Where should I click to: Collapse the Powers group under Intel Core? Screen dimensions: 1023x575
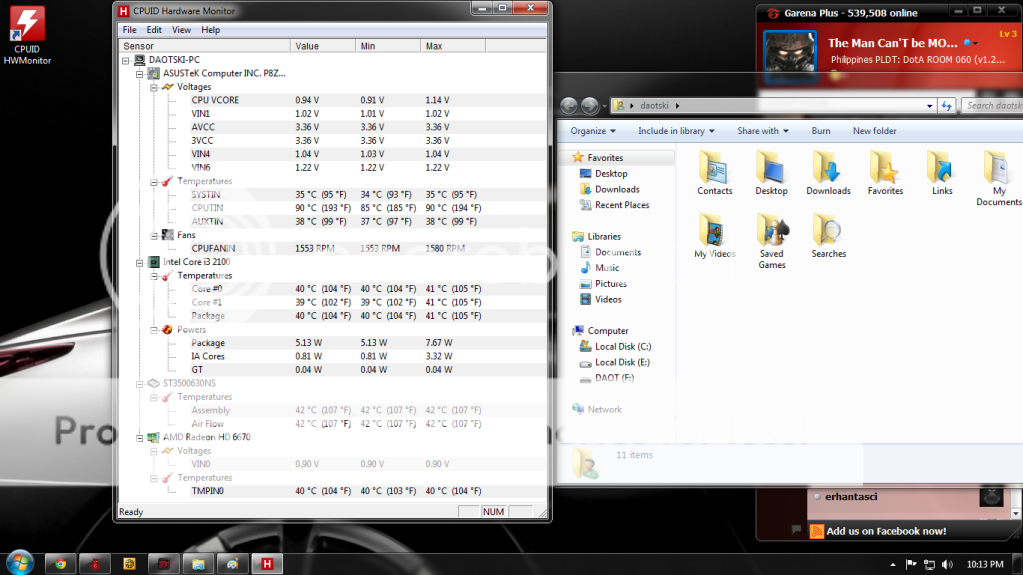[x=154, y=330]
